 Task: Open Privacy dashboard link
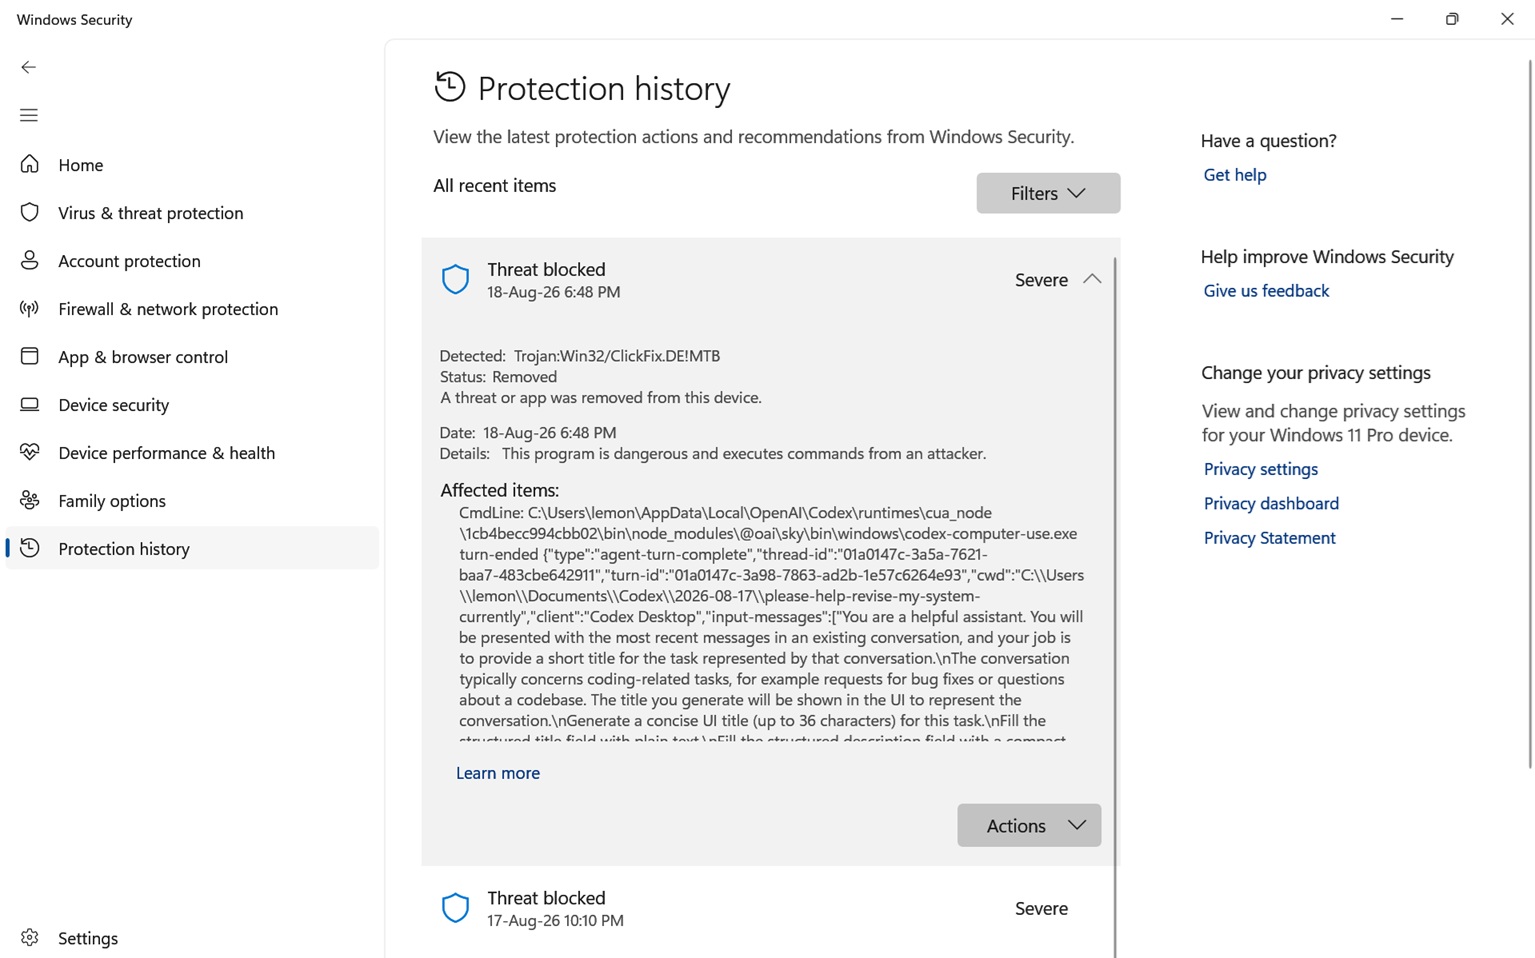(x=1271, y=503)
